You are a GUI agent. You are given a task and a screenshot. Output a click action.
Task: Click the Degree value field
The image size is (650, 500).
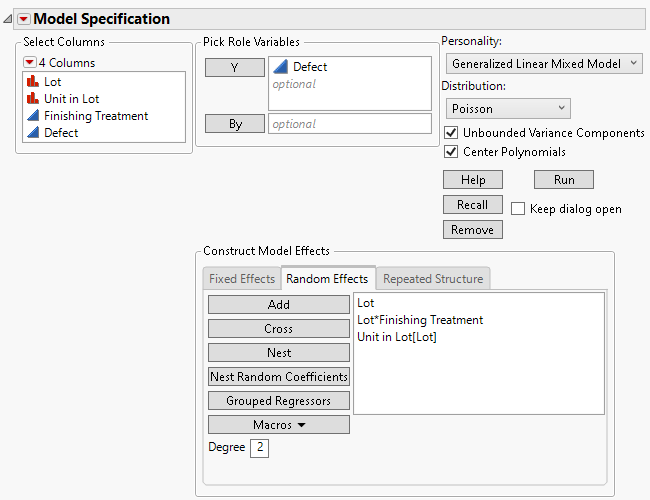pyautogui.click(x=259, y=448)
